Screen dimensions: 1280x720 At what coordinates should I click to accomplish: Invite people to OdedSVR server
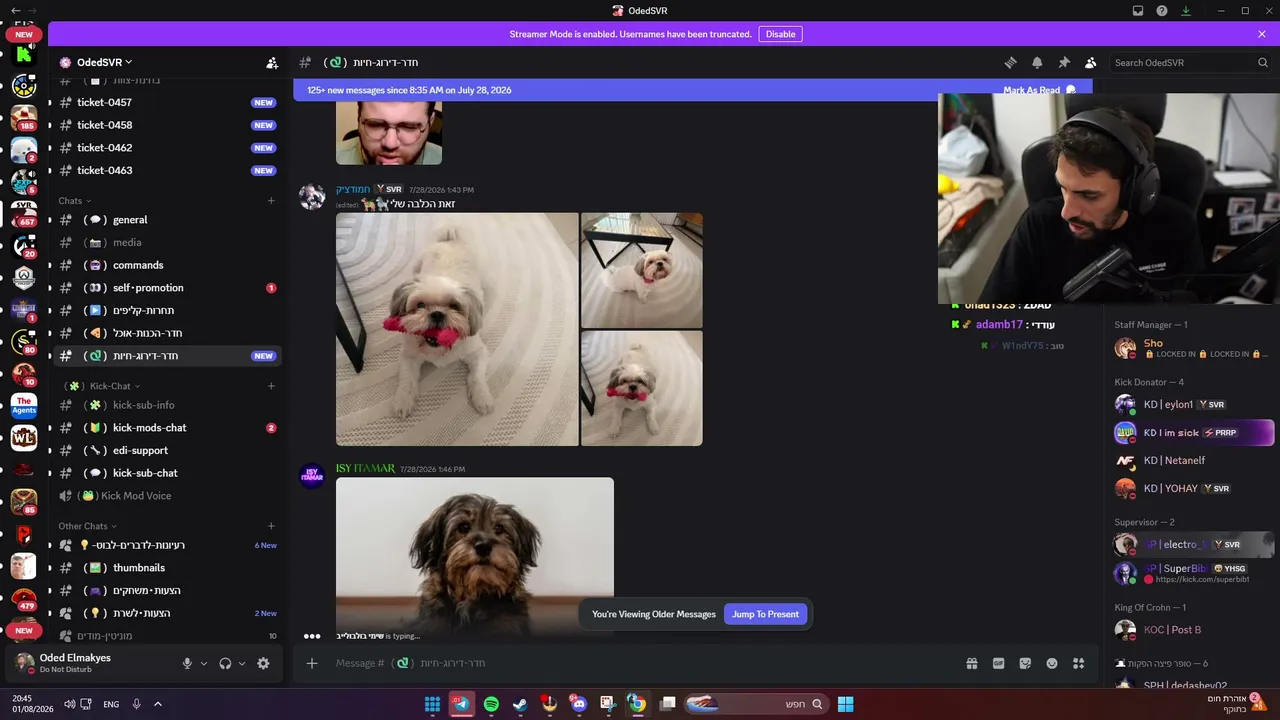(x=272, y=62)
